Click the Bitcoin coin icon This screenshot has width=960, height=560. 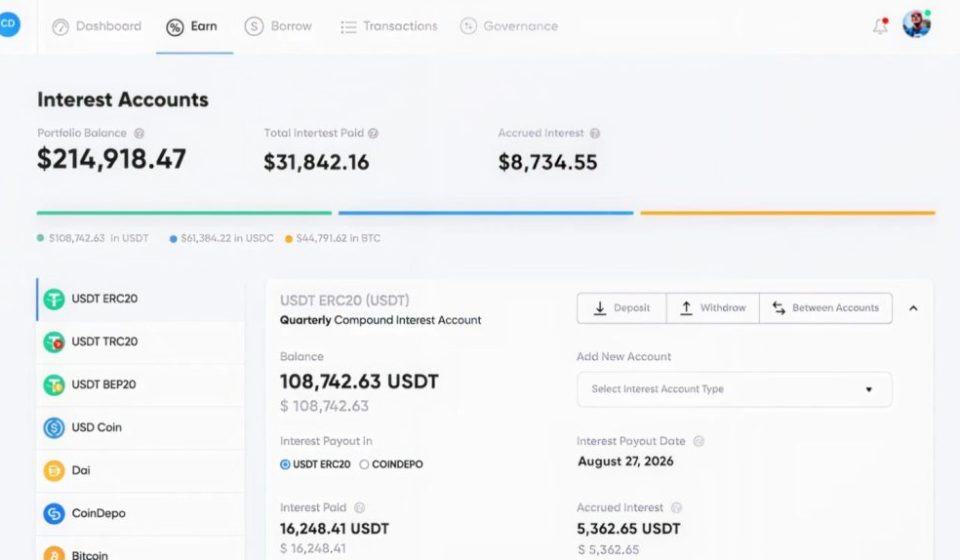click(54, 554)
